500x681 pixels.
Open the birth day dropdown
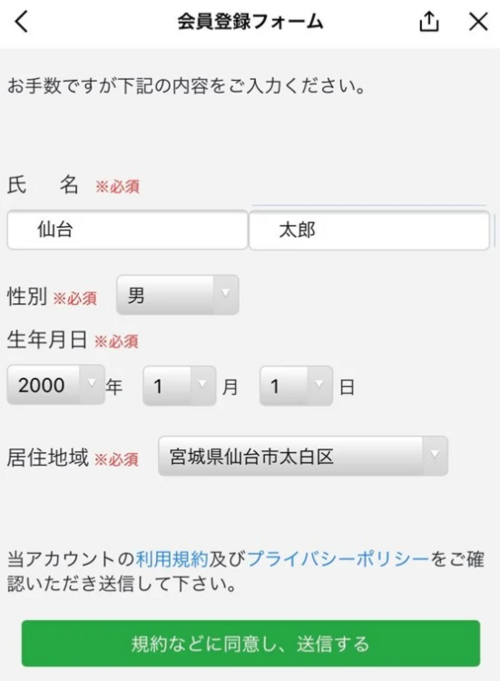pyautogui.click(x=296, y=386)
